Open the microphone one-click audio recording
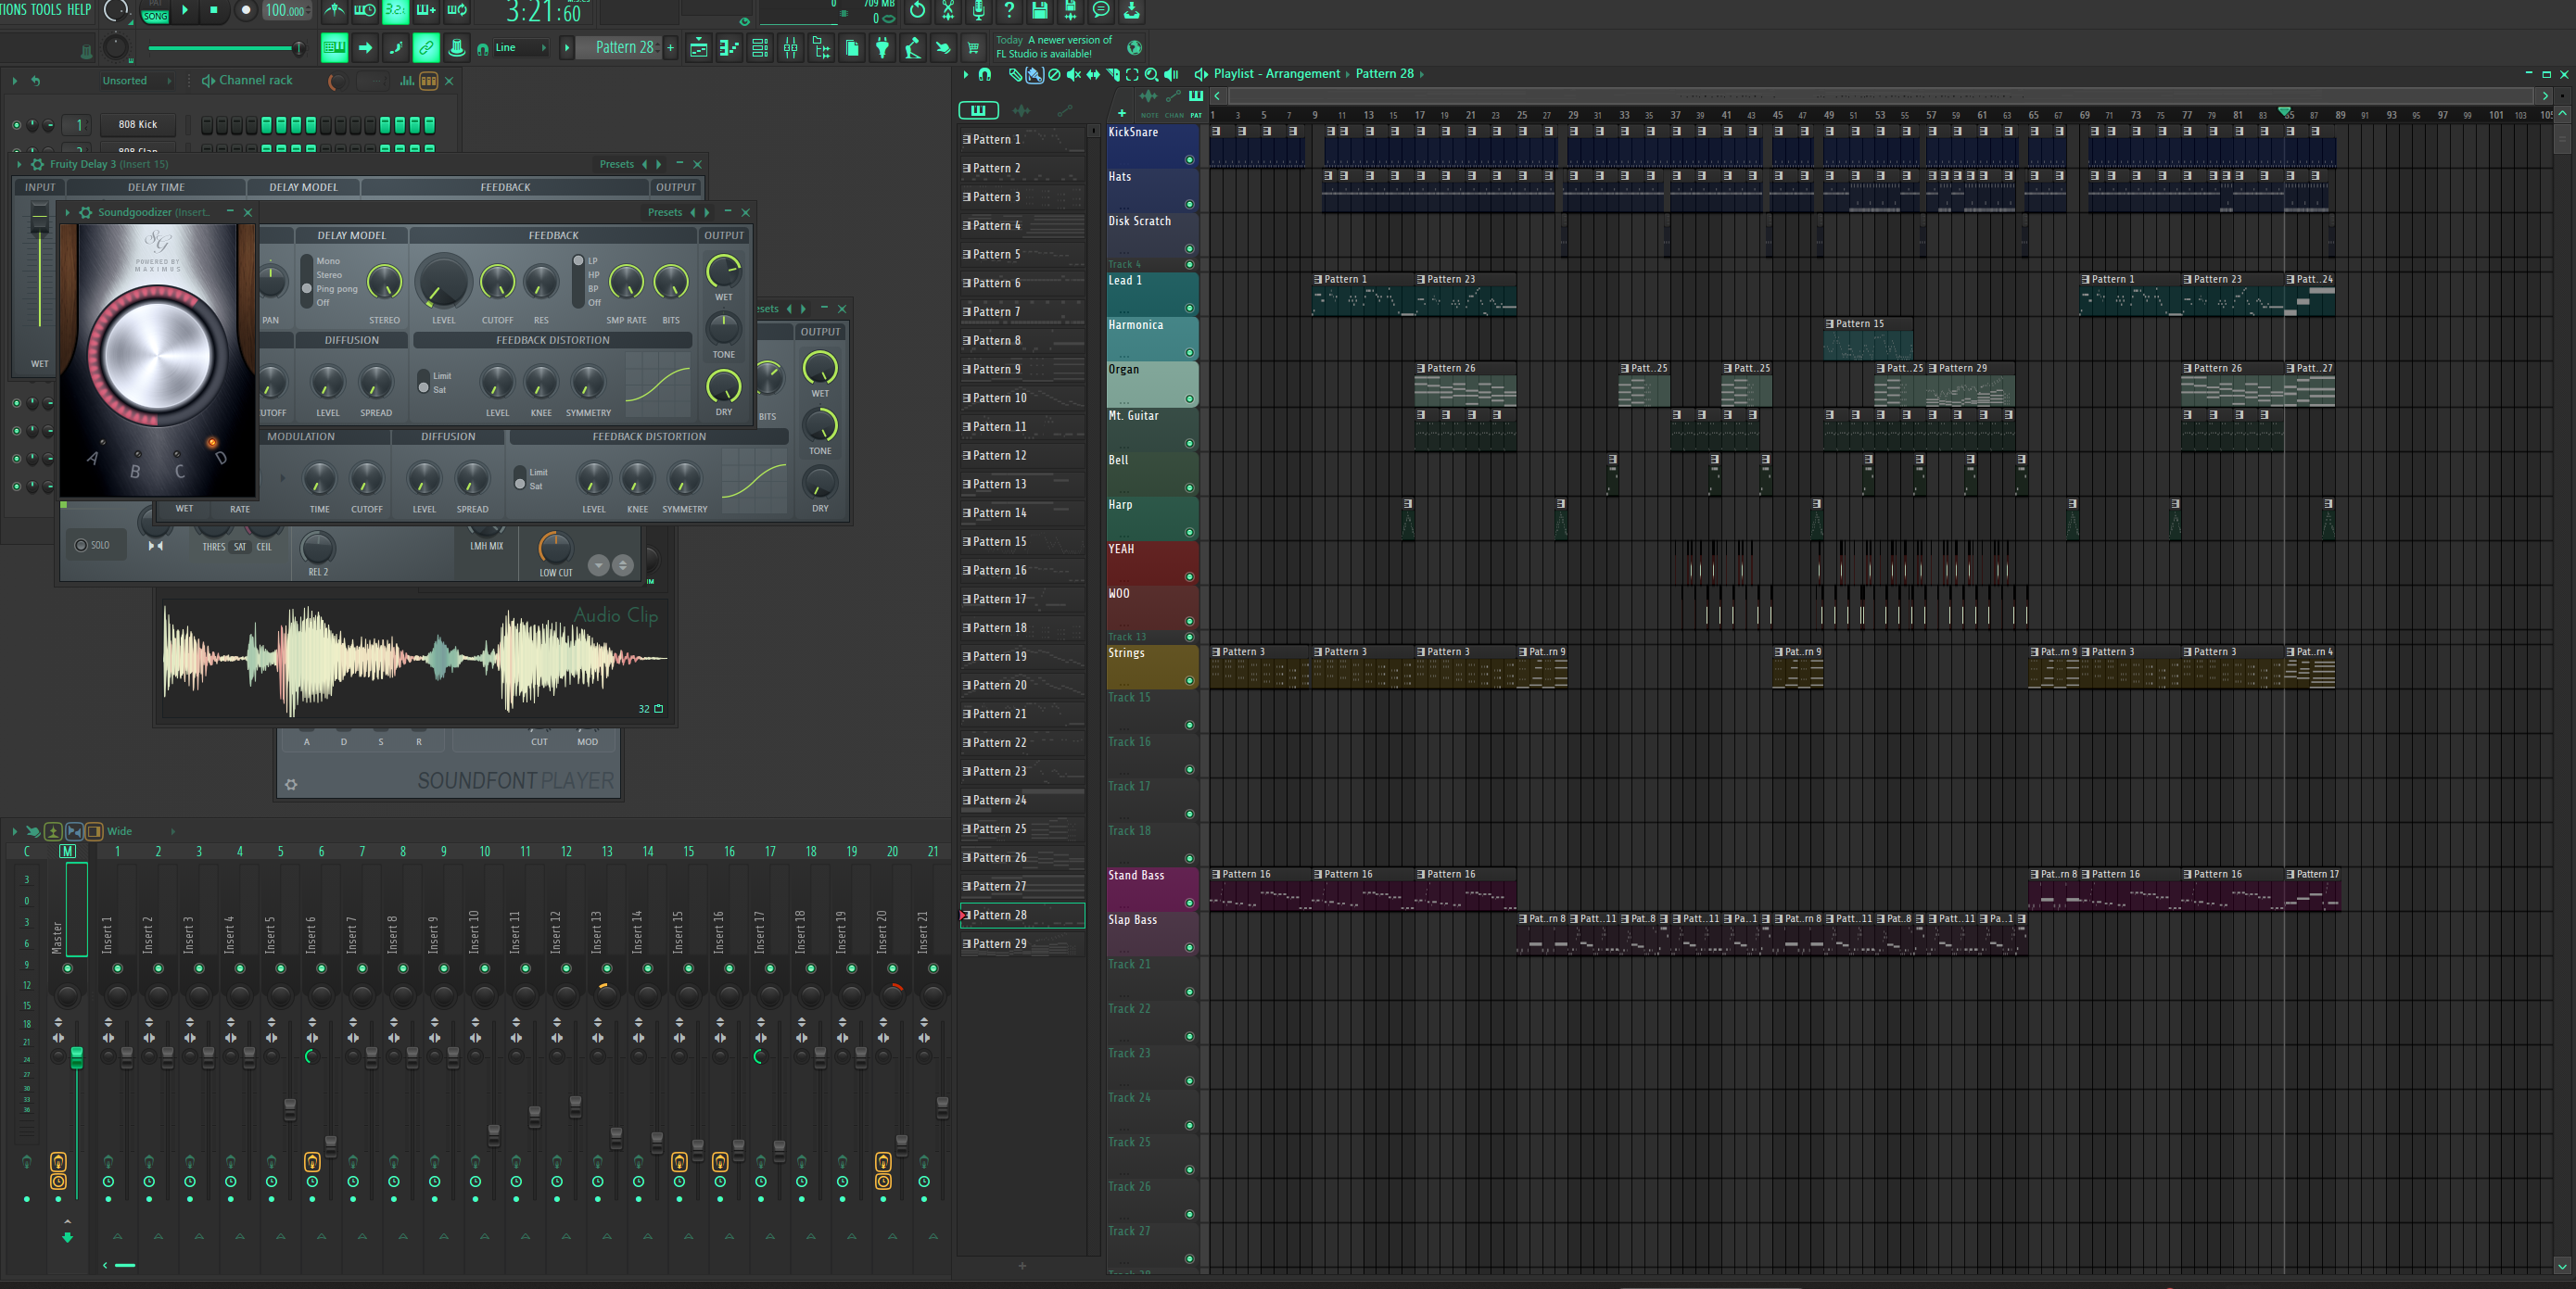Image resolution: width=2576 pixels, height=1289 pixels. pyautogui.click(x=978, y=10)
